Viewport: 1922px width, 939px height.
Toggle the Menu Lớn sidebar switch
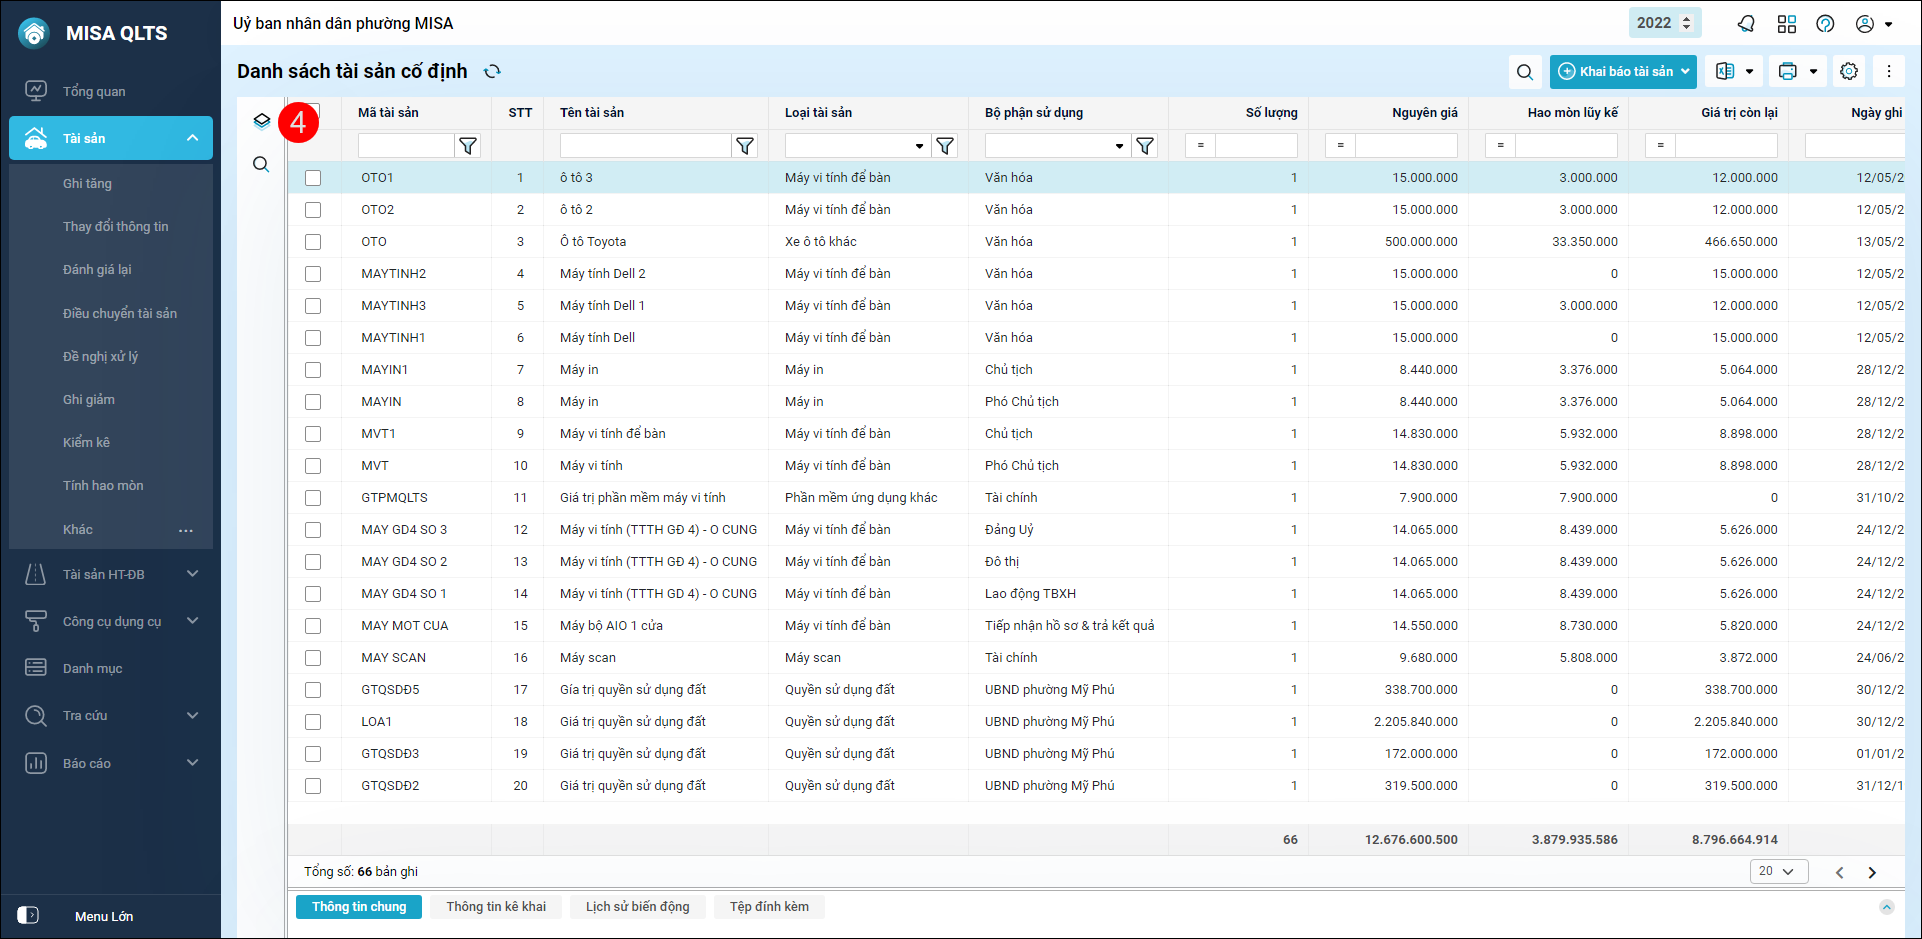pyautogui.click(x=28, y=916)
